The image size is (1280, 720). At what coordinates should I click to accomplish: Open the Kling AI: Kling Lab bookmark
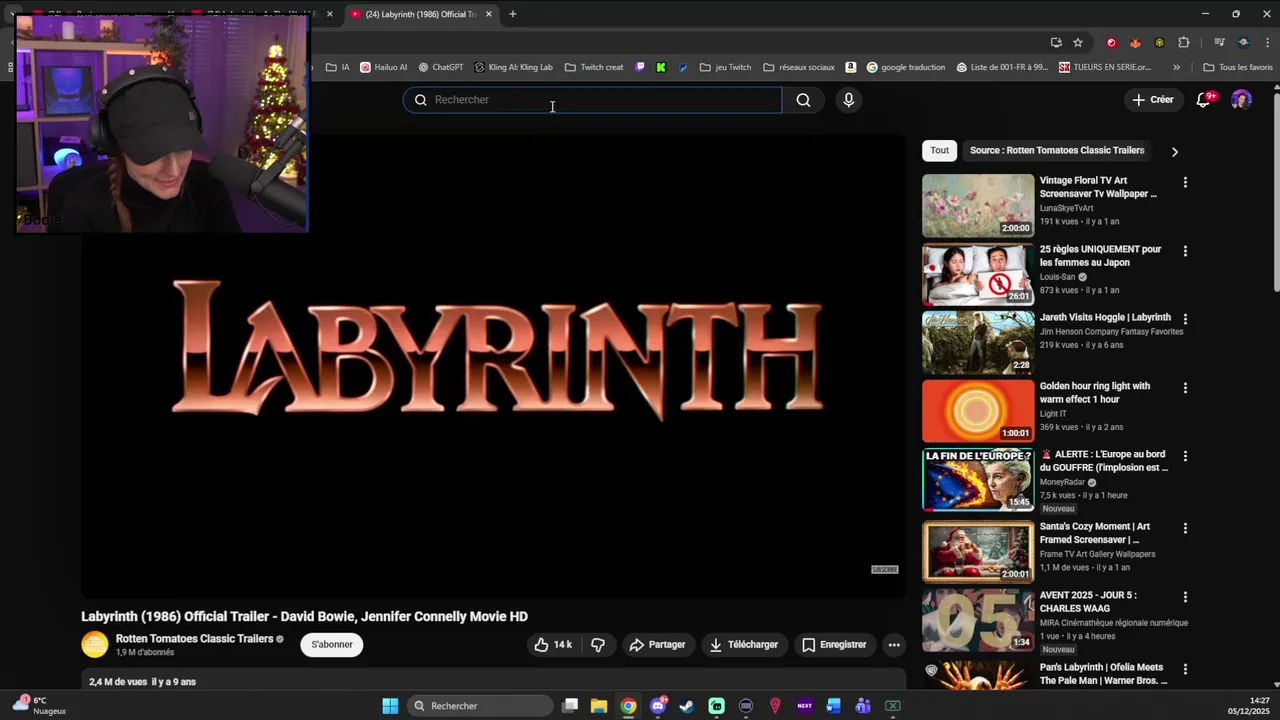[513, 67]
